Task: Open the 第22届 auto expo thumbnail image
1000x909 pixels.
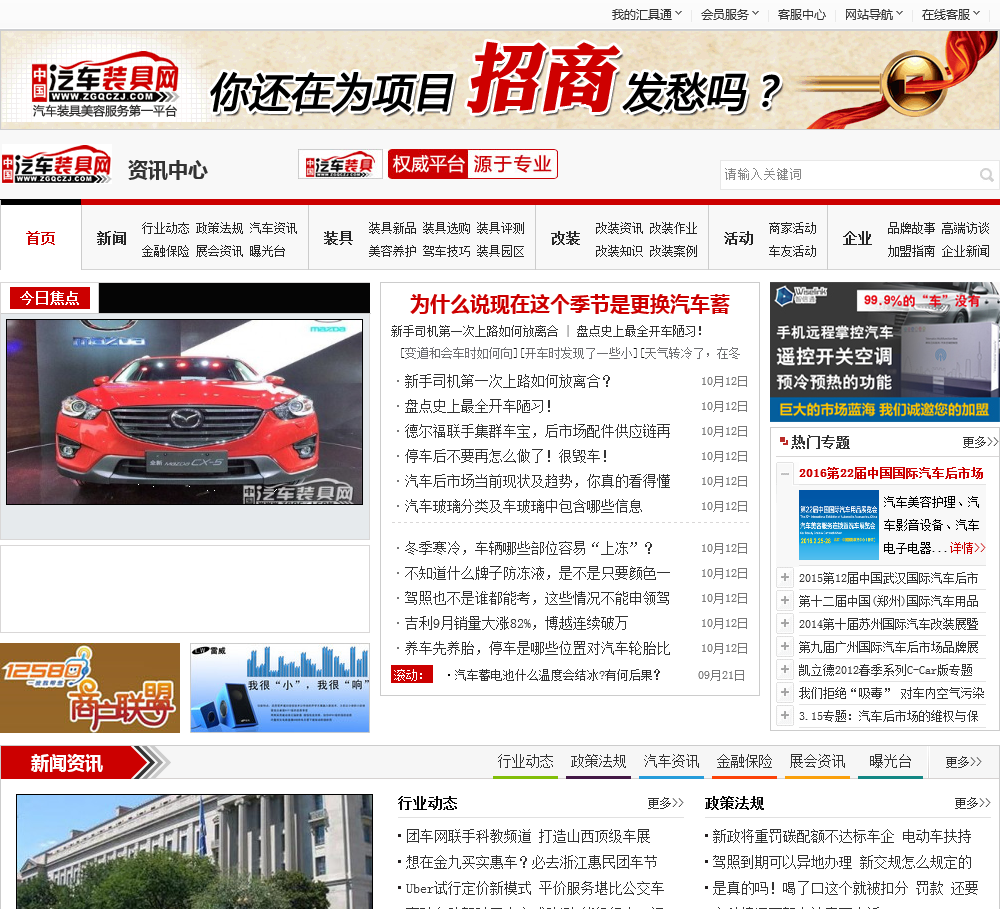Action: tap(838, 525)
